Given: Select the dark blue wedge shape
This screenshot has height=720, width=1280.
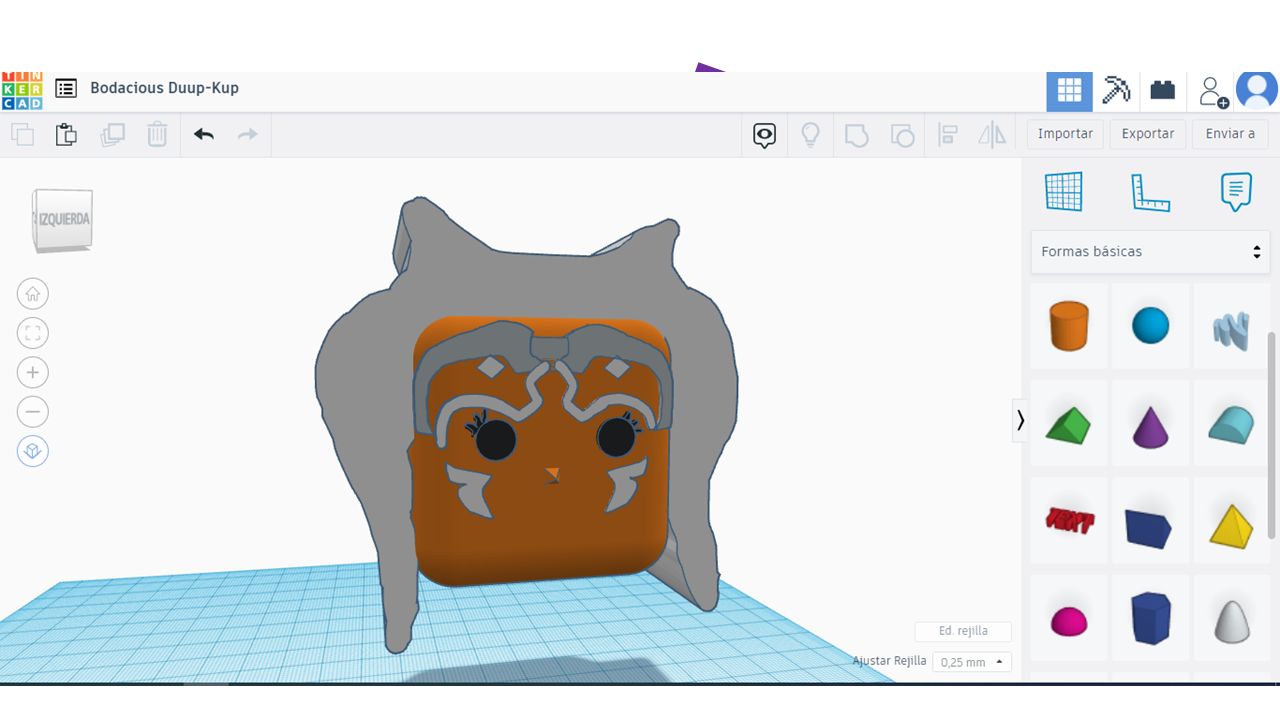Looking at the screenshot, I should pyautogui.click(x=1151, y=520).
